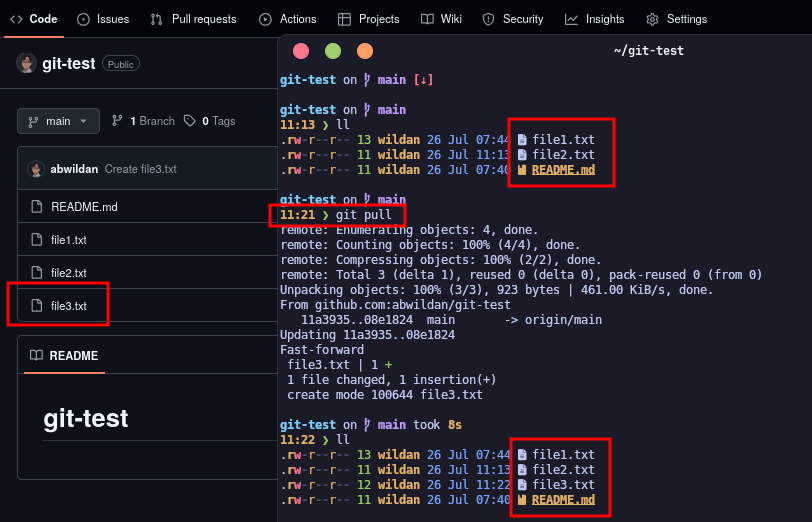
Task: Click 'From github.com:abwildan/git-test' line
Action: (395, 304)
